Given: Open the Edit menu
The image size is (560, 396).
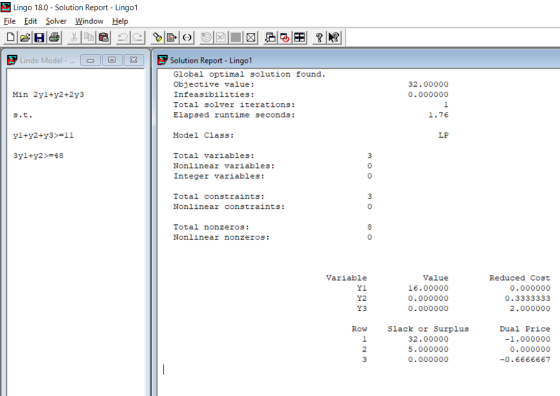Looking at the screenshot, I should coord(30,21).
